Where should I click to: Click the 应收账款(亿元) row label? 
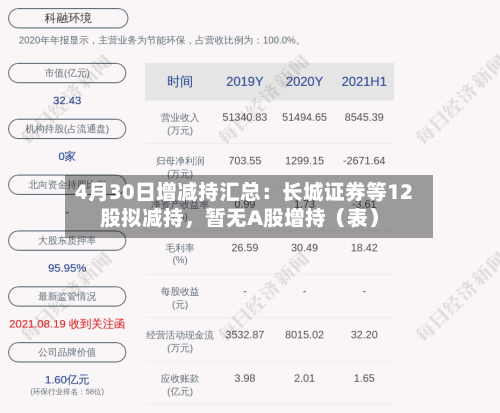(x=180, y=385)
